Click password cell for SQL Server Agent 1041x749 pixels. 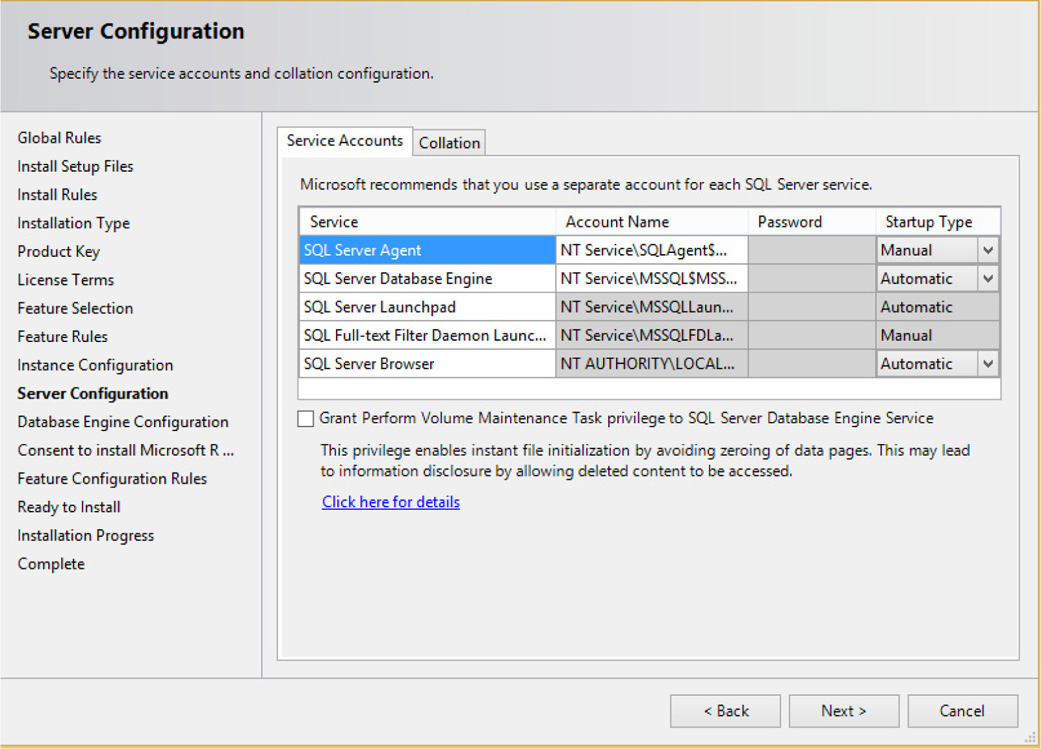[812, 250]
